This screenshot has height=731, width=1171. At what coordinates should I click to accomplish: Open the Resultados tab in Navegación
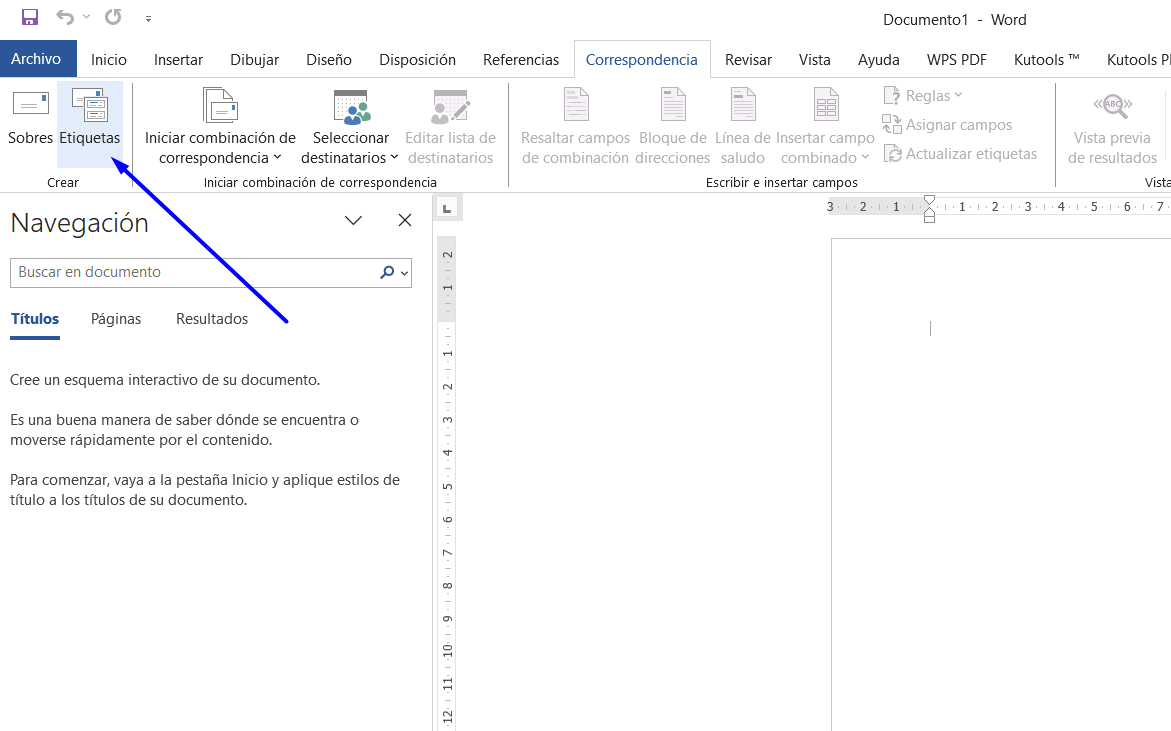point(212,319)
